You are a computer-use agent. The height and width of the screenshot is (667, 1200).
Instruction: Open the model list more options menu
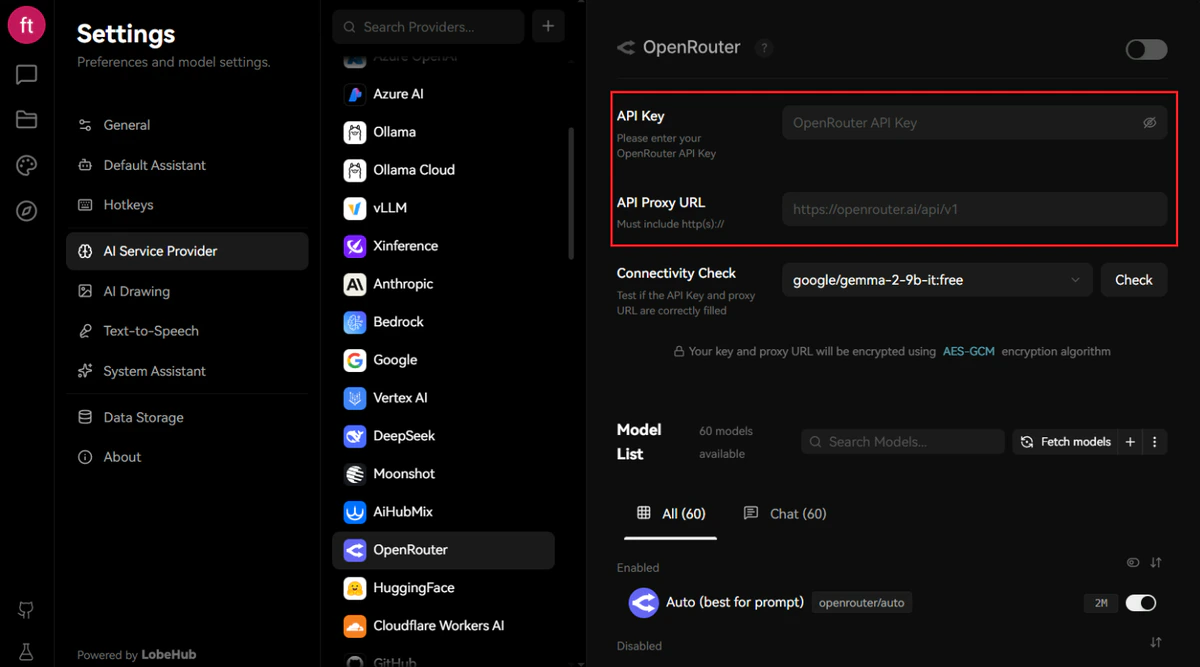click(x=1155, y=442)
